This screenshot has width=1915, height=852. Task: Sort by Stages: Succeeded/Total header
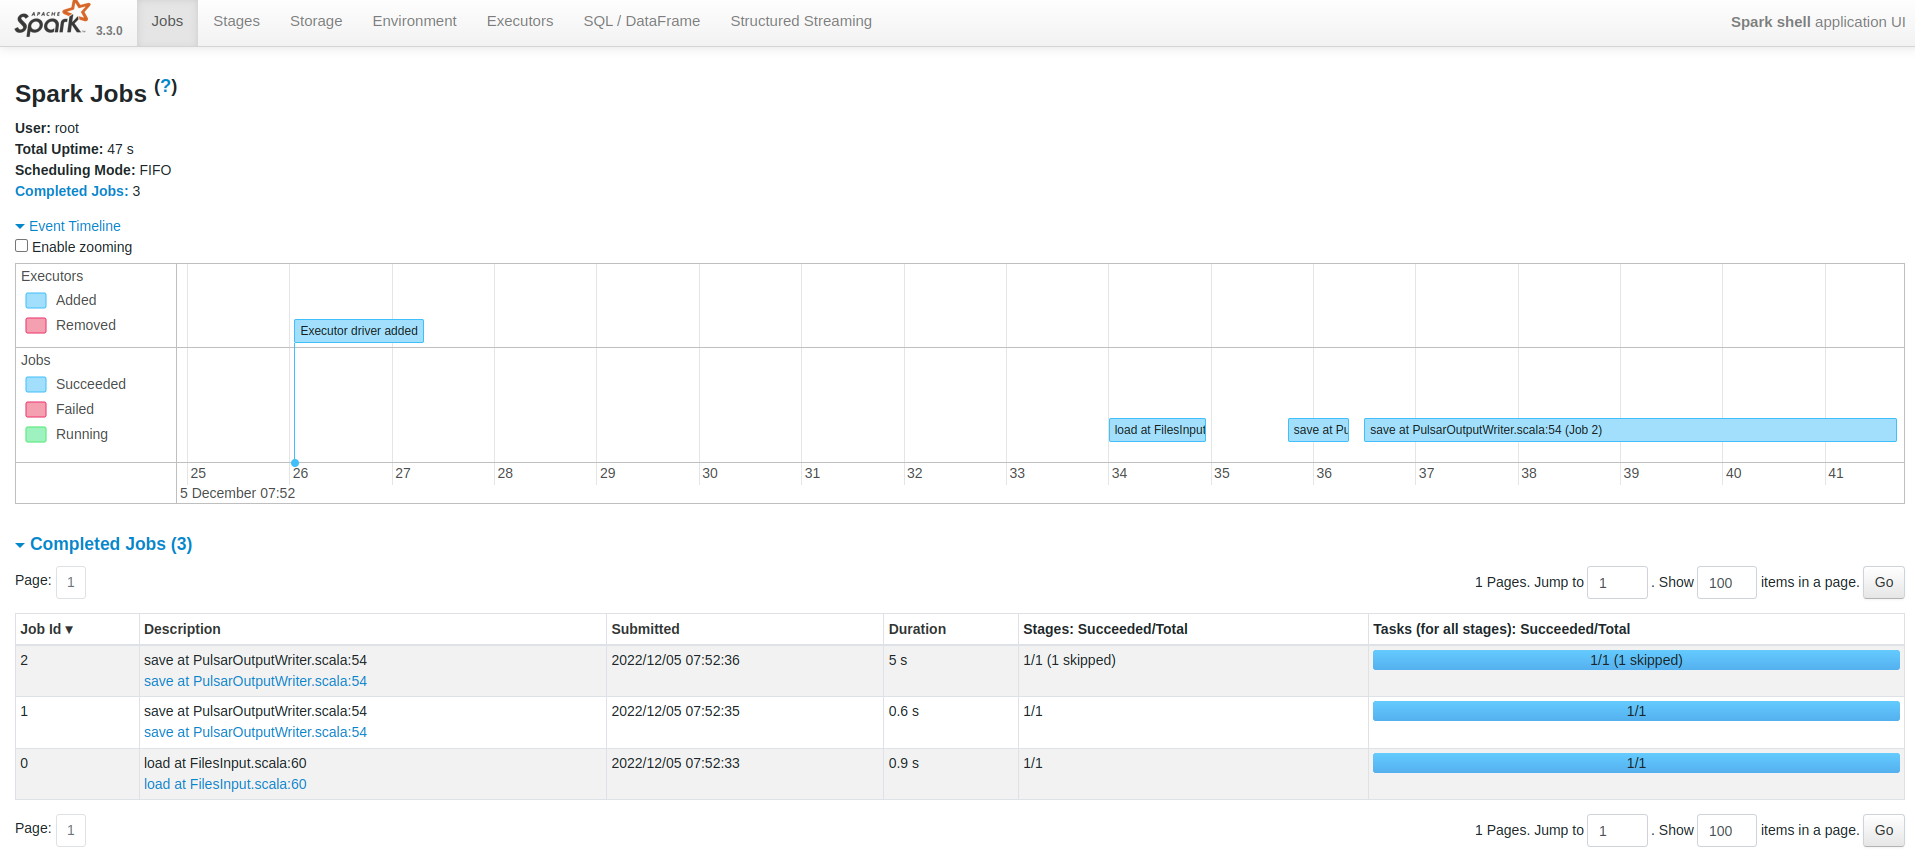(1105, 629)
